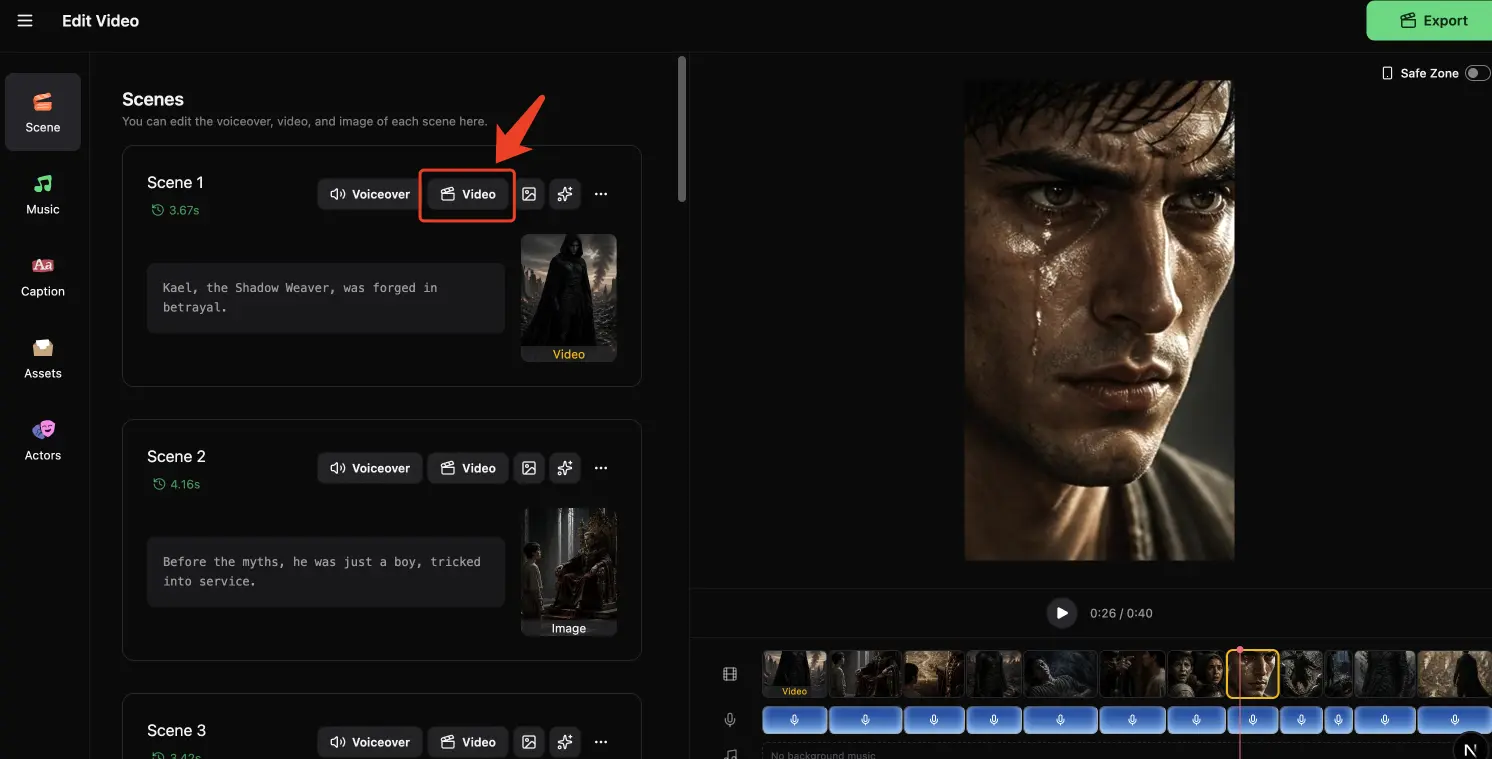This screenshot has width=1492, height=759.
Task: Click the video preview of crying man
Action: click(x=1099, y=320)
